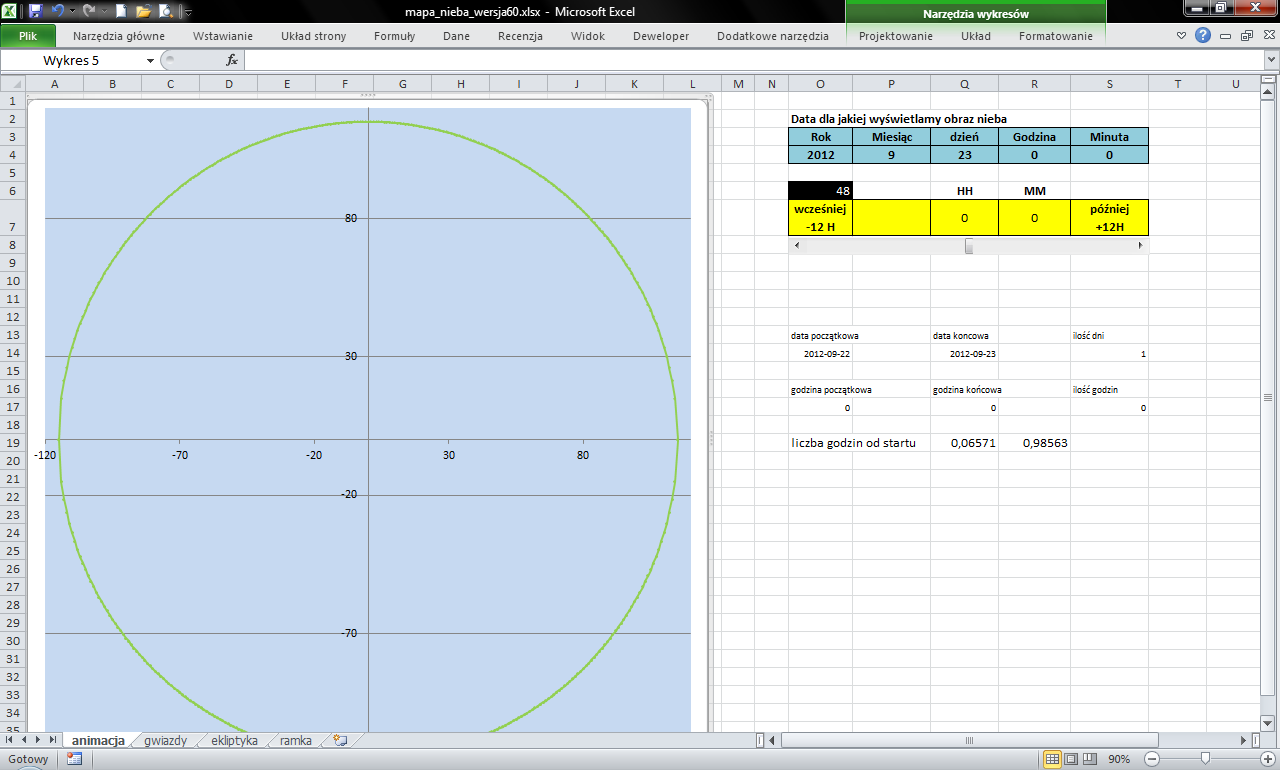The height and width of the screenshot is (770, 1280).
Task: Click right arrow of the hour scrollbar control
Action: point(1141,245)
